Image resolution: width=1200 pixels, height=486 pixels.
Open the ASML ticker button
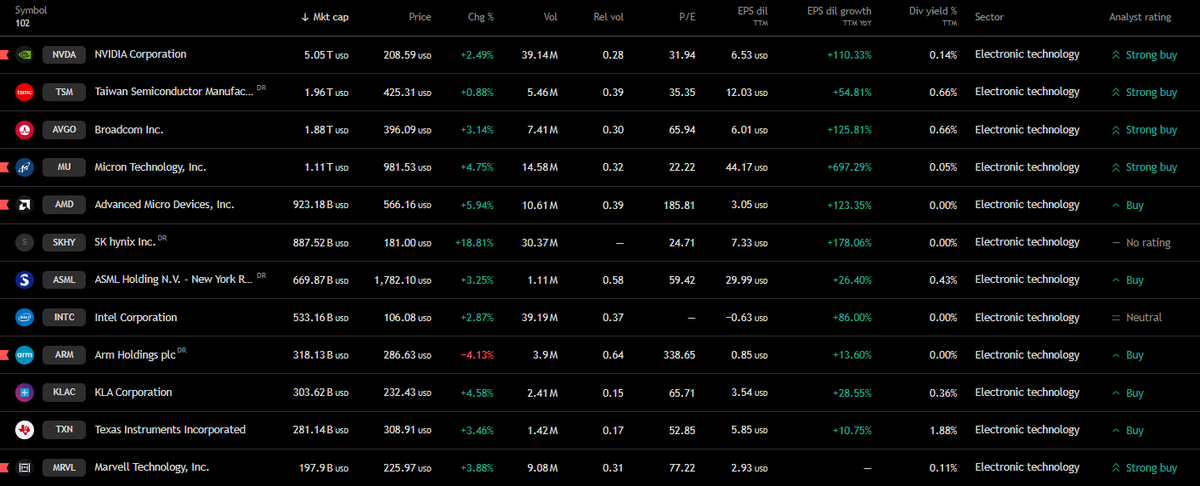coord(64,280)
